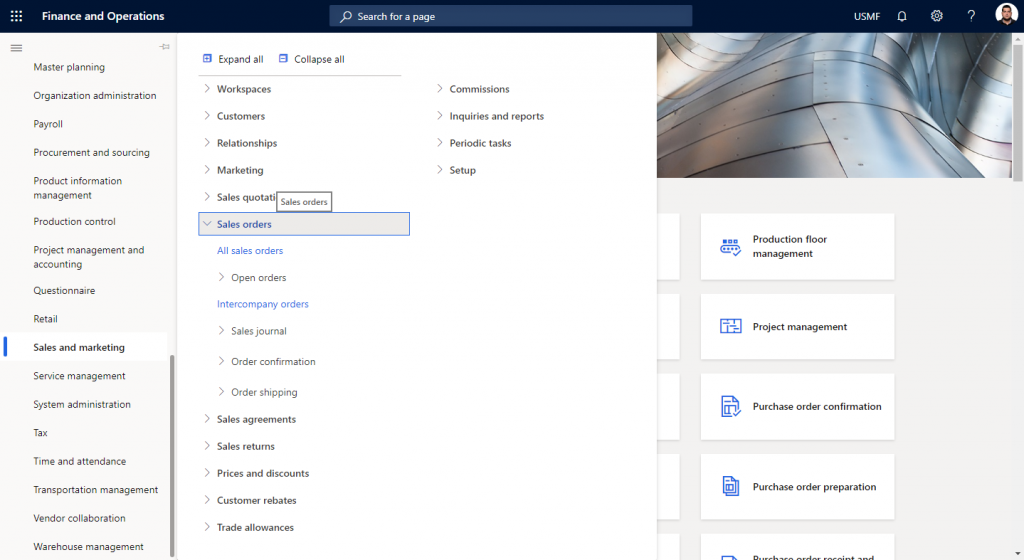Open Project management and accounting module
The width and height of the screenshot is (1024, 560).
89,257
